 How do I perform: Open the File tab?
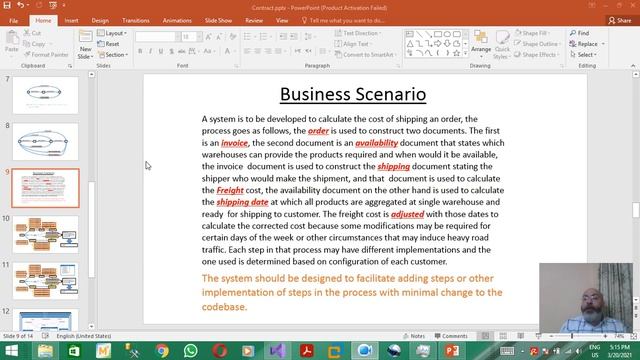tap(13, 20)
